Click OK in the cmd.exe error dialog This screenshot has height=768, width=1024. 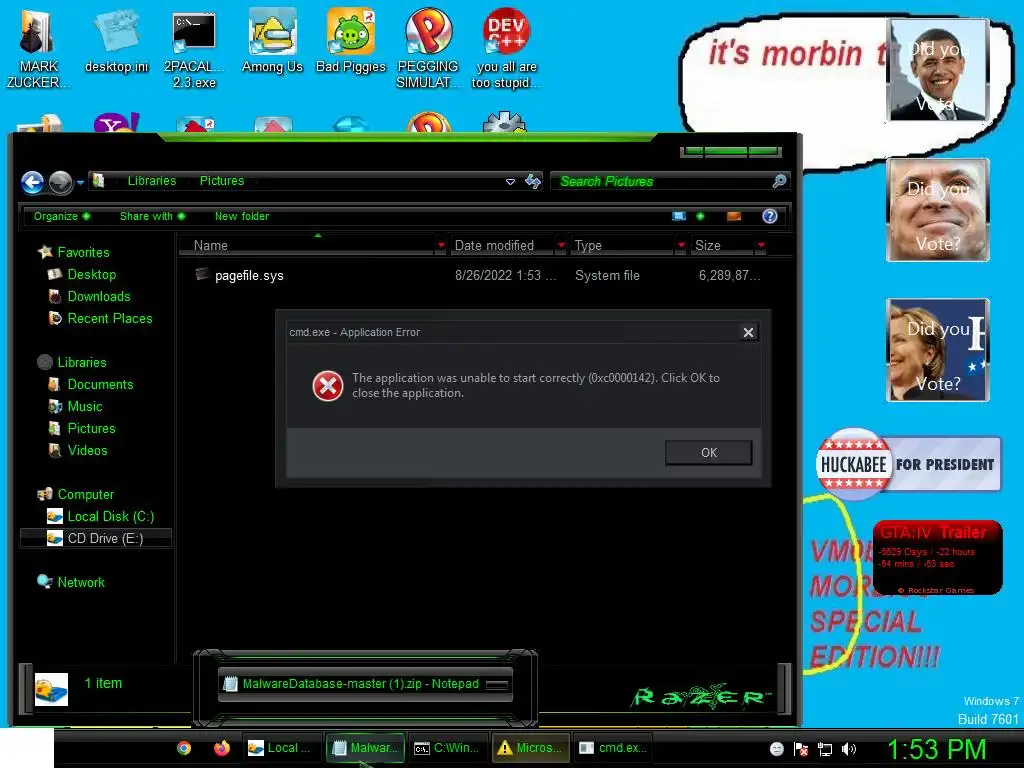[x=709, y=453]
